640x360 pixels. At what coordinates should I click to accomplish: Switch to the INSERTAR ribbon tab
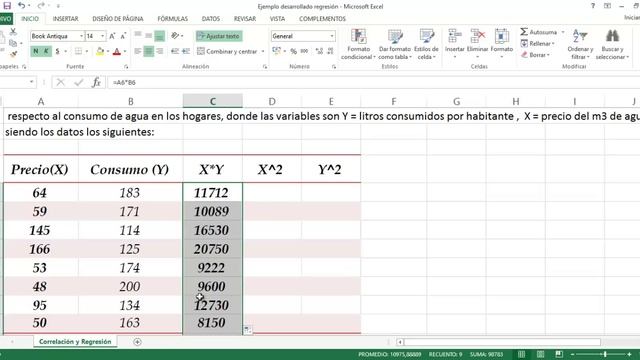65,19
